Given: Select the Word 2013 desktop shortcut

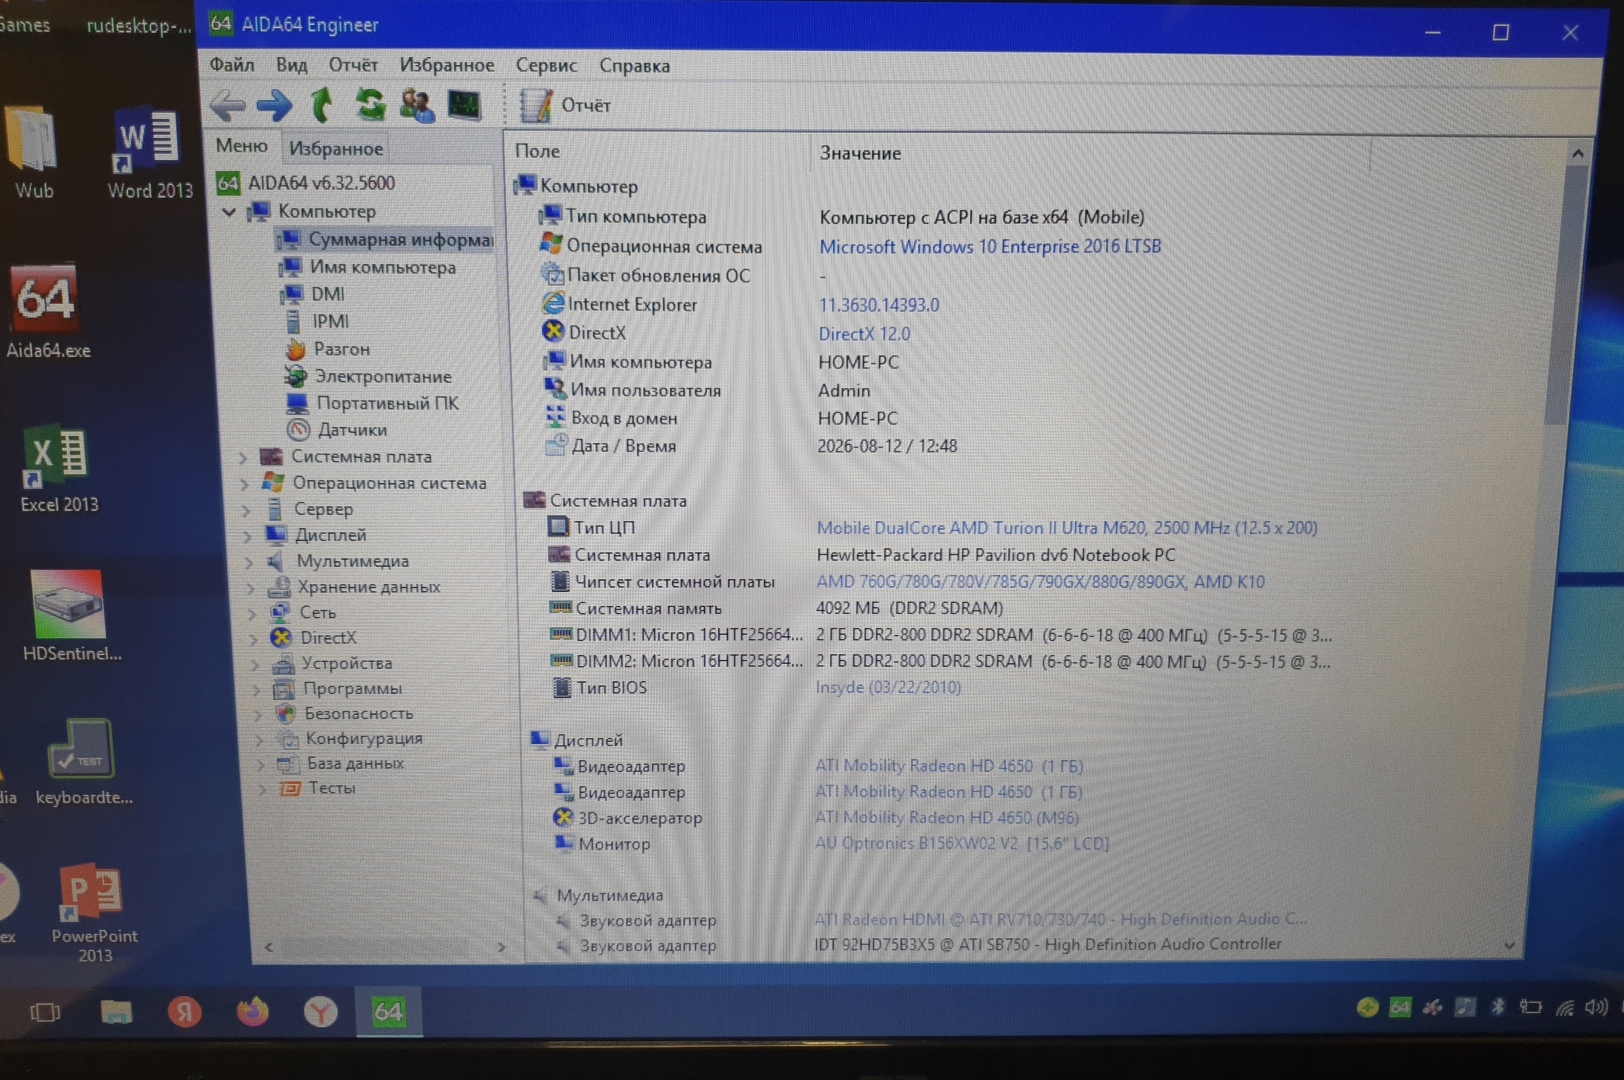Looking at the screenshot, I should click(x=150, y=153).
